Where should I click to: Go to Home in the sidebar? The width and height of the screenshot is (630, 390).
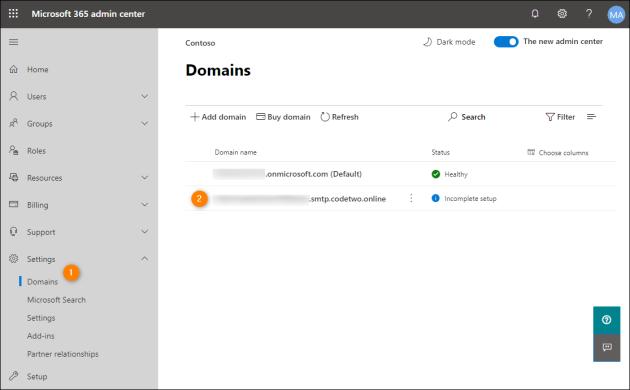[x=38, y=69]
